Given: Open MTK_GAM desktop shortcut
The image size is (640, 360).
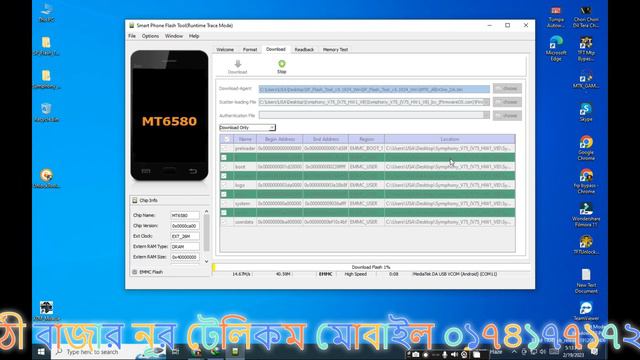Looking at the screenshot, I should pyautogui.click(x=586, y=80).
